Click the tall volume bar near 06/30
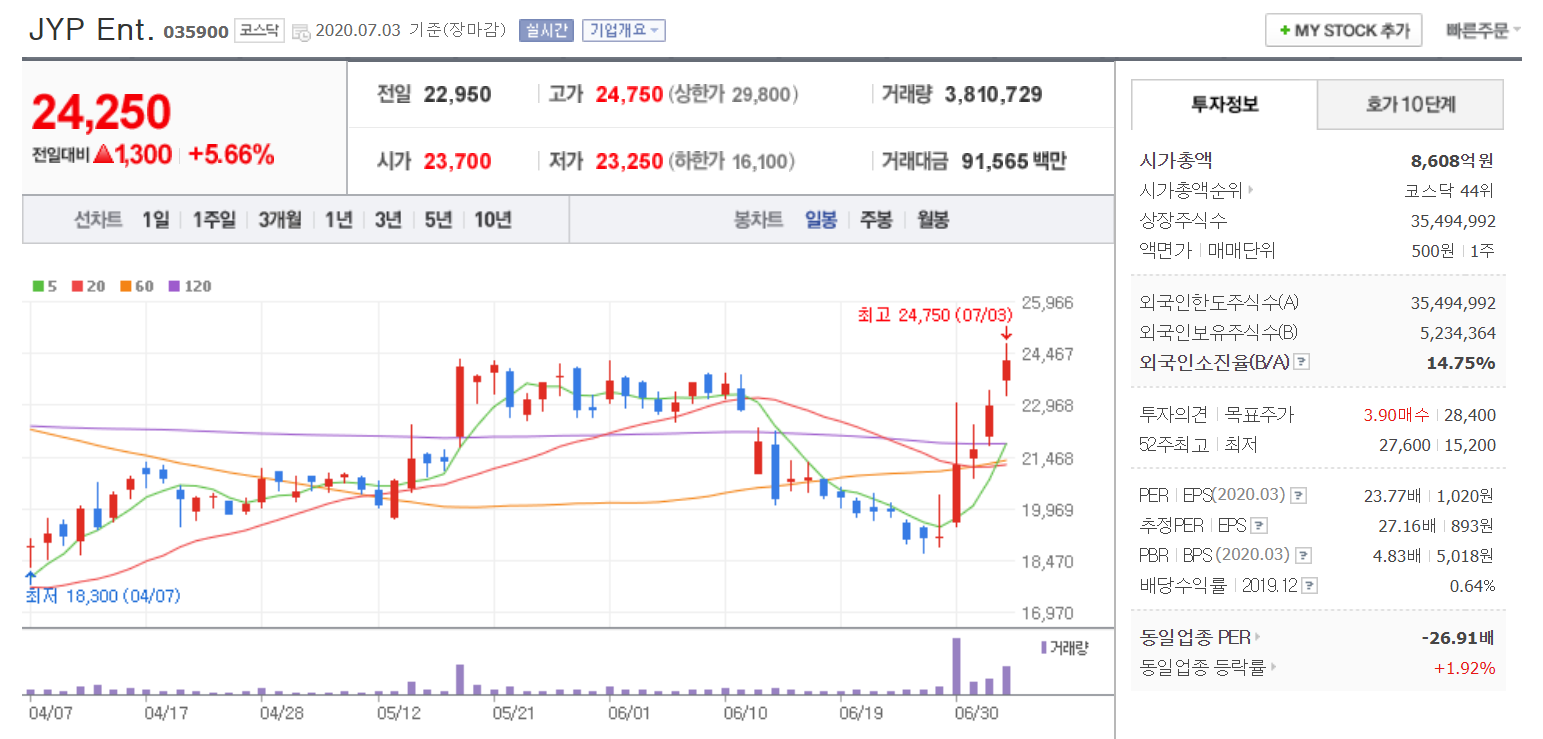1543x739 pixels. [x=956, y=666]
